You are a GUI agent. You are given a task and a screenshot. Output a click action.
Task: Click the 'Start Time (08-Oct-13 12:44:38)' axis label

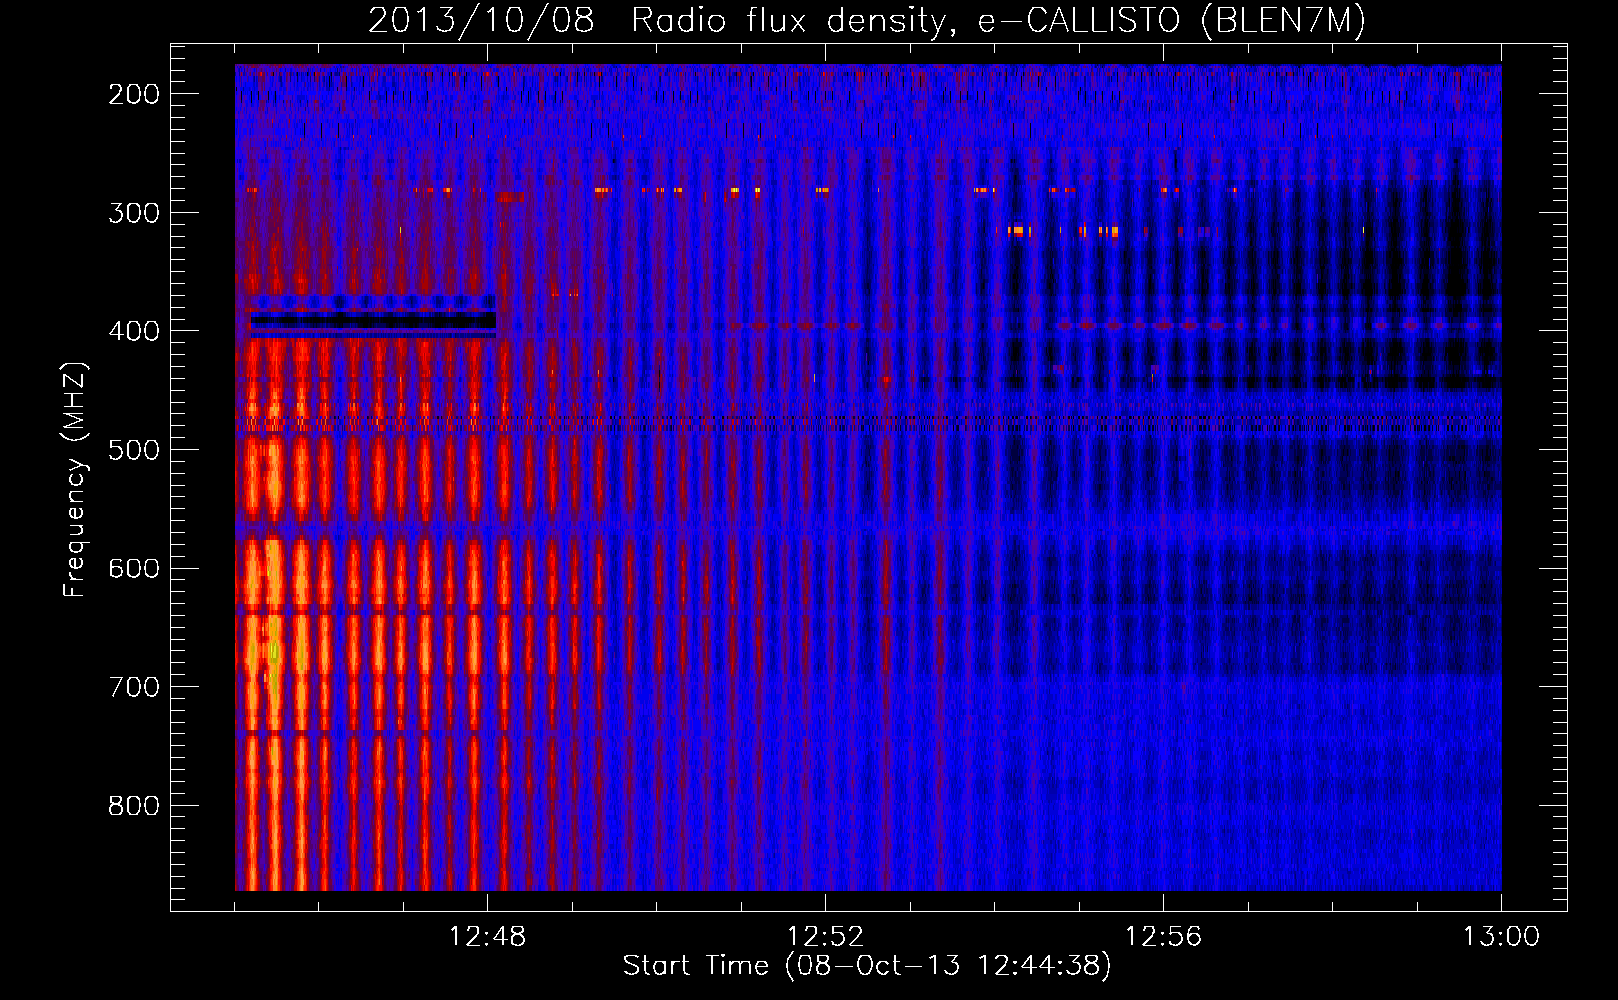click(867, 965)
